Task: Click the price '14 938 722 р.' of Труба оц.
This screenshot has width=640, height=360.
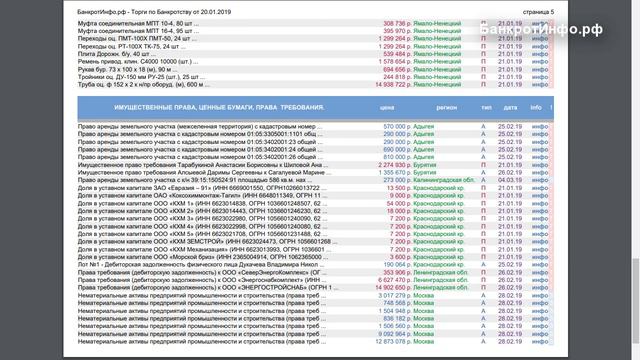Action: click(393, 84)
